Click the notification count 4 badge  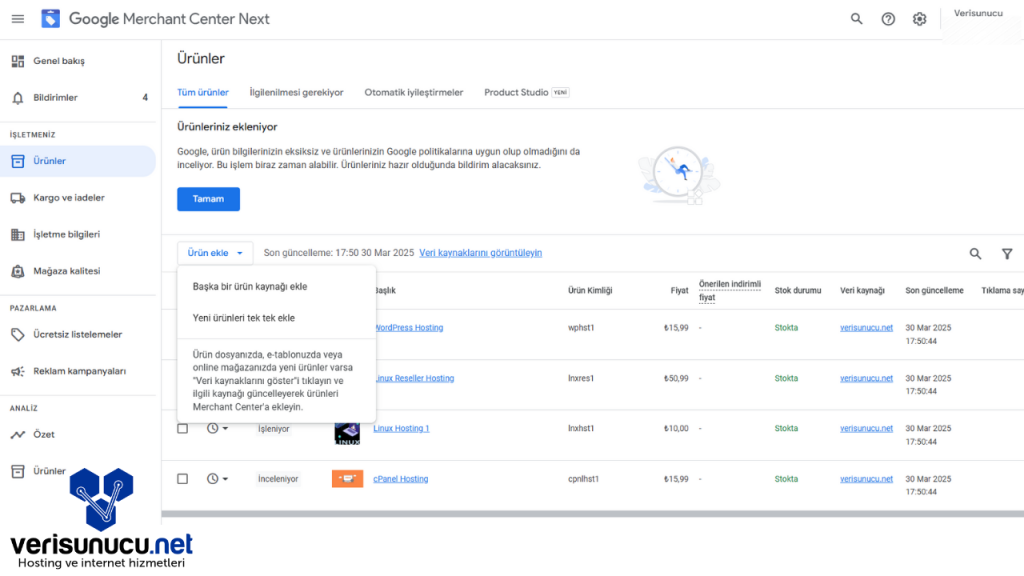point(145,98)
